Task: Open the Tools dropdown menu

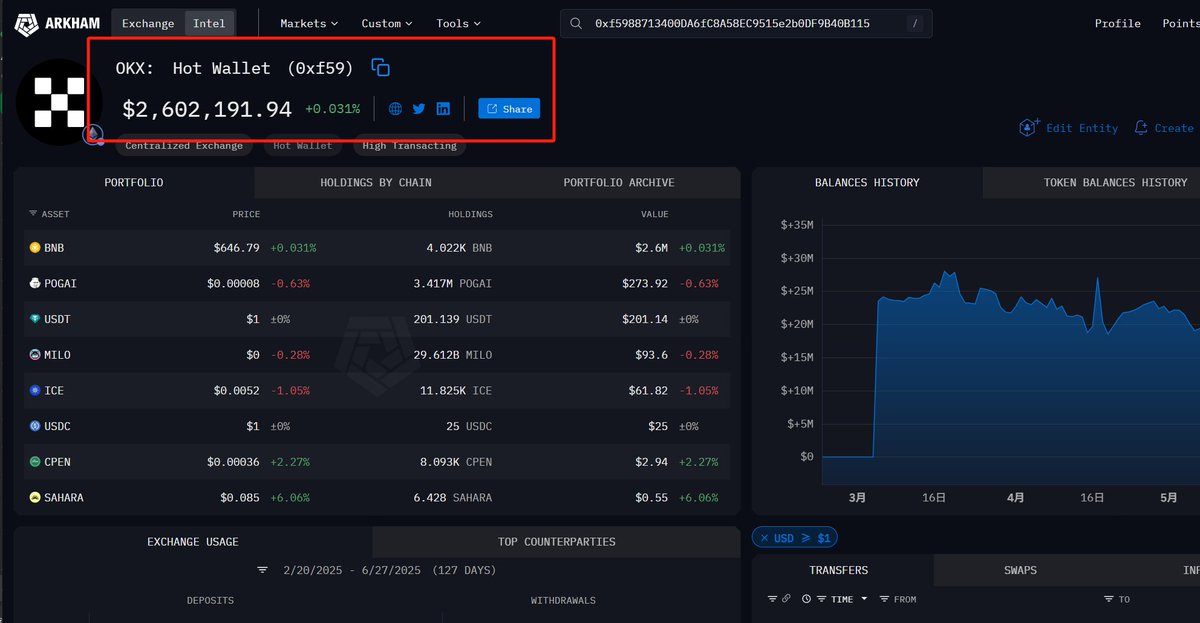Action: click(458, 23)
